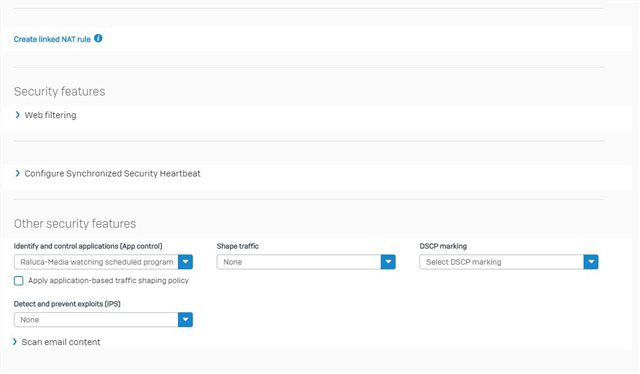Click the chevron icon next to Scan email content
The height and width of the screenshot is (374, 640).
tap(15, 342)
